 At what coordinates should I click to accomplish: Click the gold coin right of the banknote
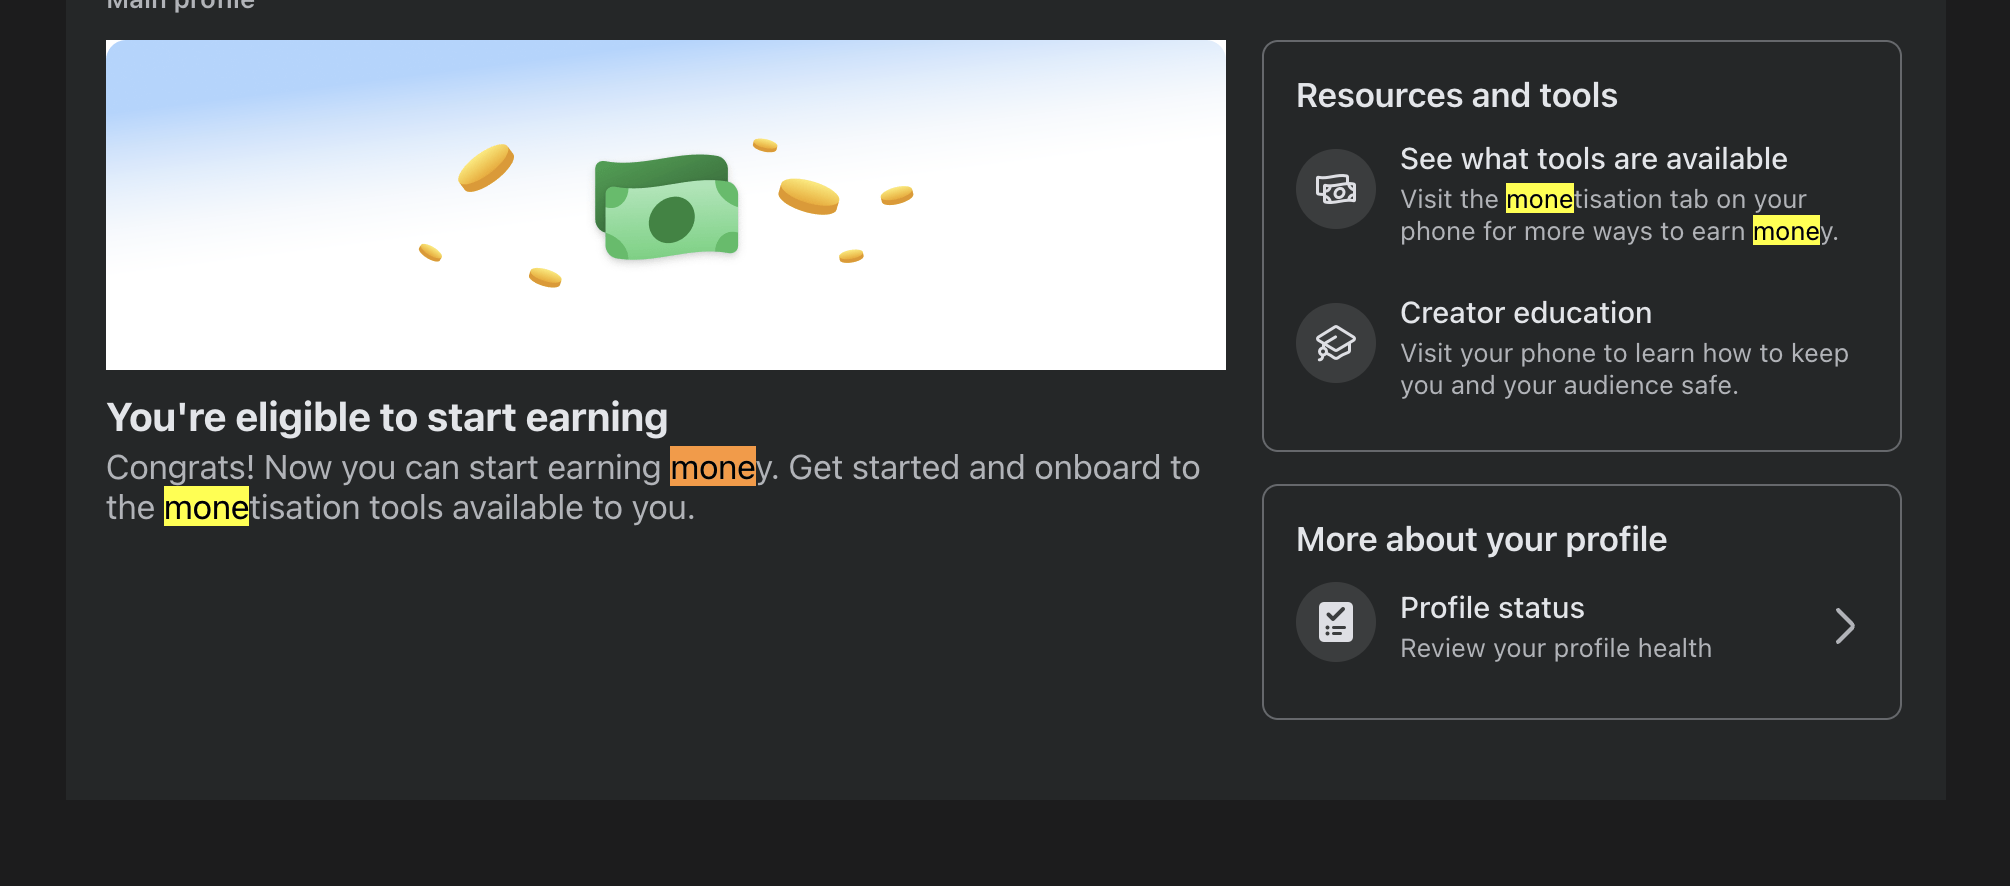(808, 196)
